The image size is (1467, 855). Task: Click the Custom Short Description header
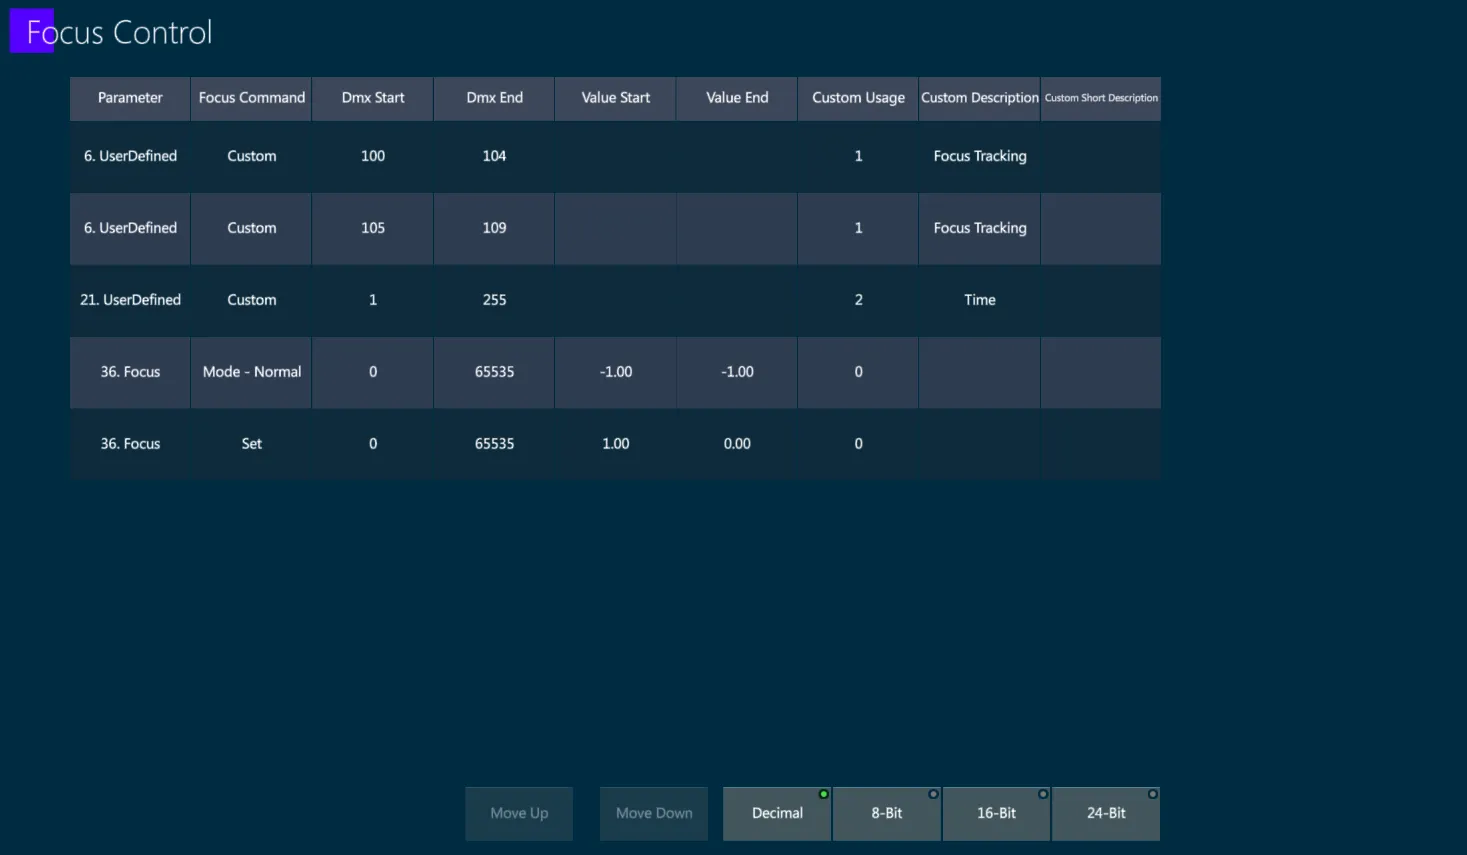tap(1101, 98)
